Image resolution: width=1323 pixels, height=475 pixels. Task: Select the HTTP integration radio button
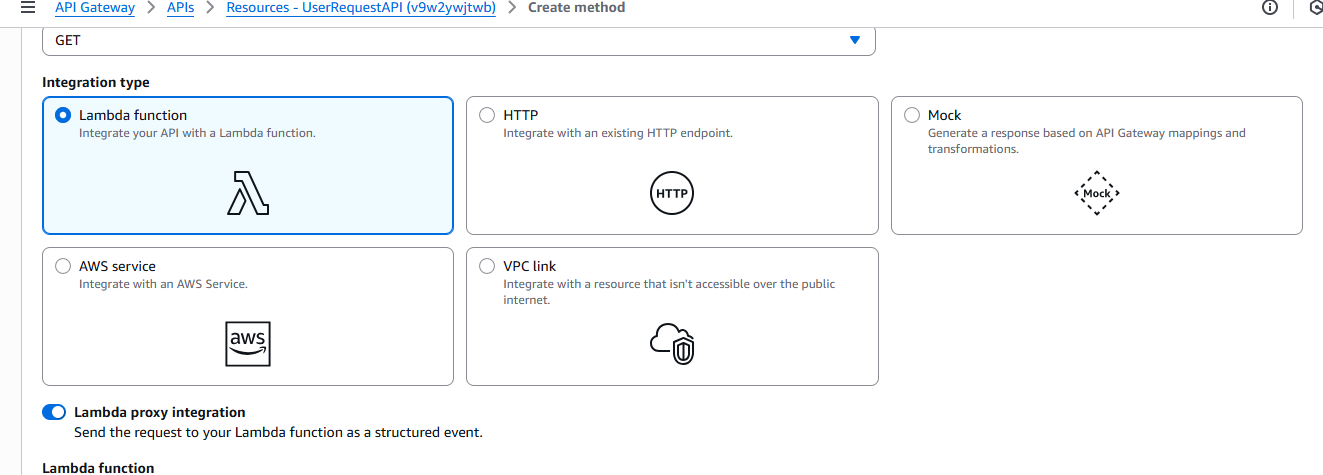[487, 115]
